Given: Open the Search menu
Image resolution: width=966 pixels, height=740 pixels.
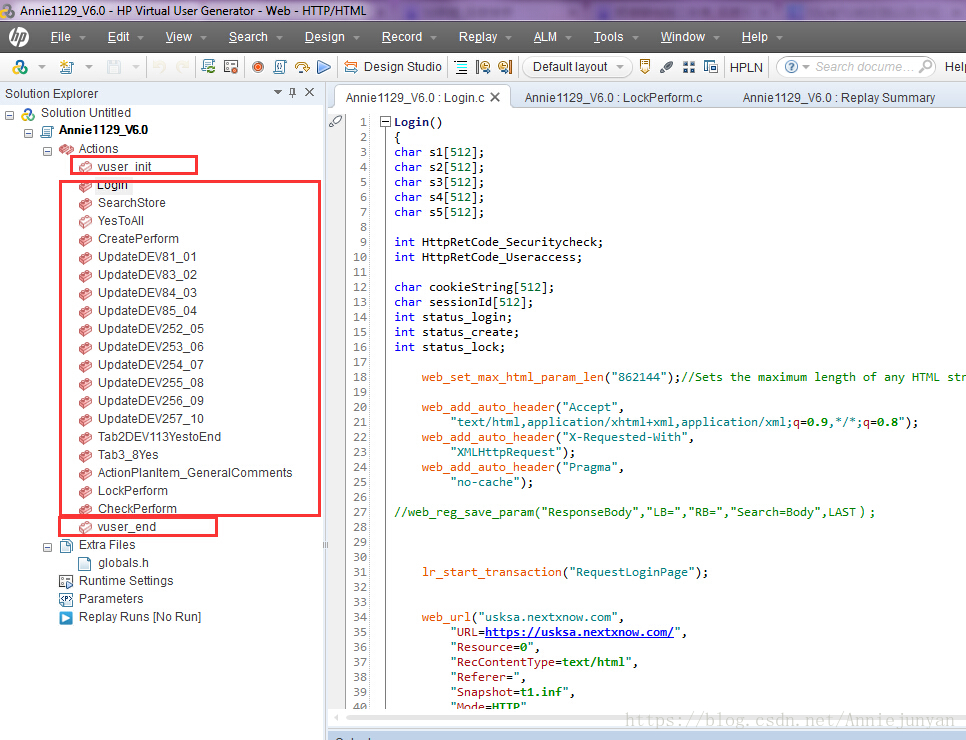Looking at the screenshot, I should [255, 37].
